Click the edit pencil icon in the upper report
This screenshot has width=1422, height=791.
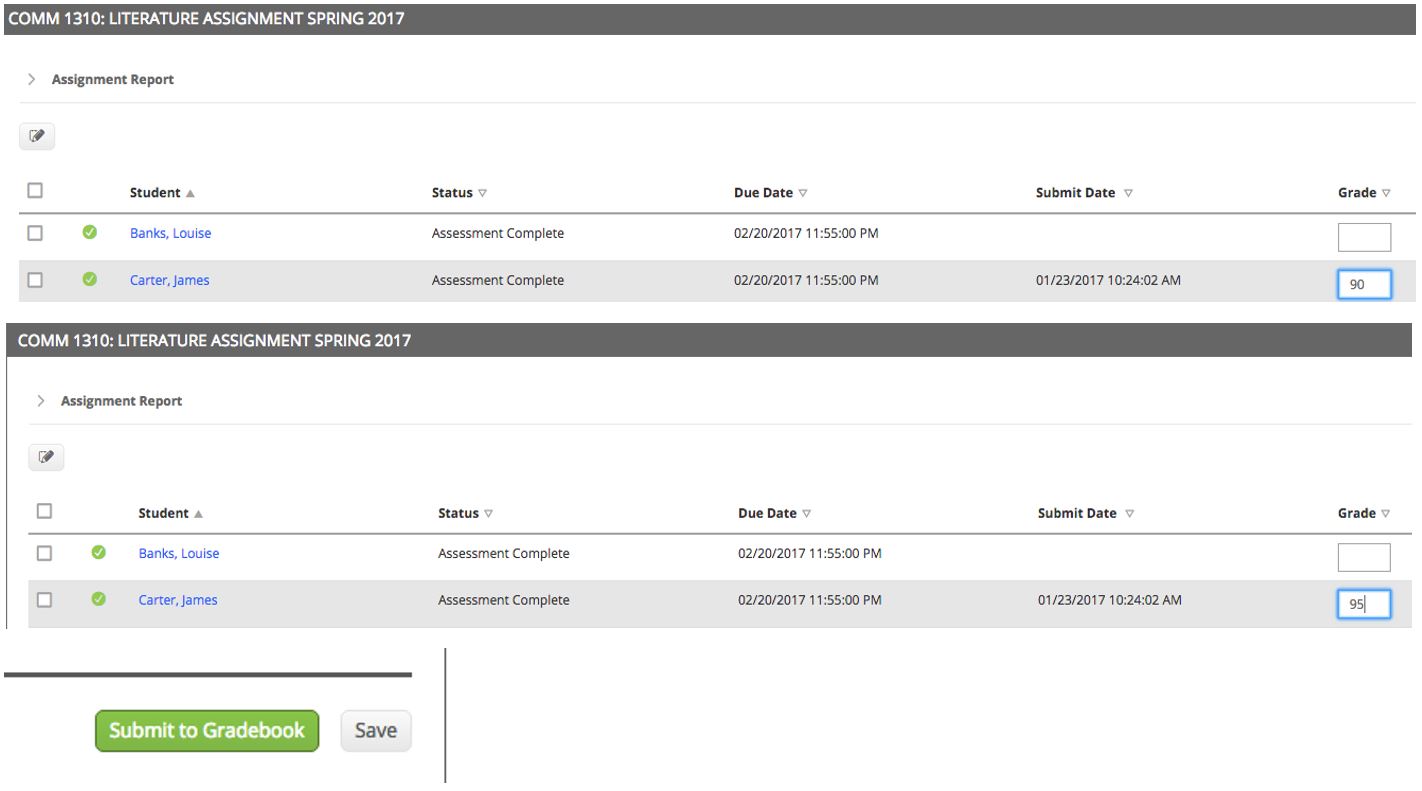click(x=37, y=137)
